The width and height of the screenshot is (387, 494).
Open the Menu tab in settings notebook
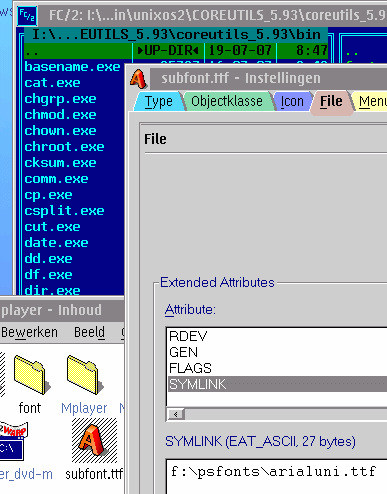pyautogui.click(x=372, y=101)
